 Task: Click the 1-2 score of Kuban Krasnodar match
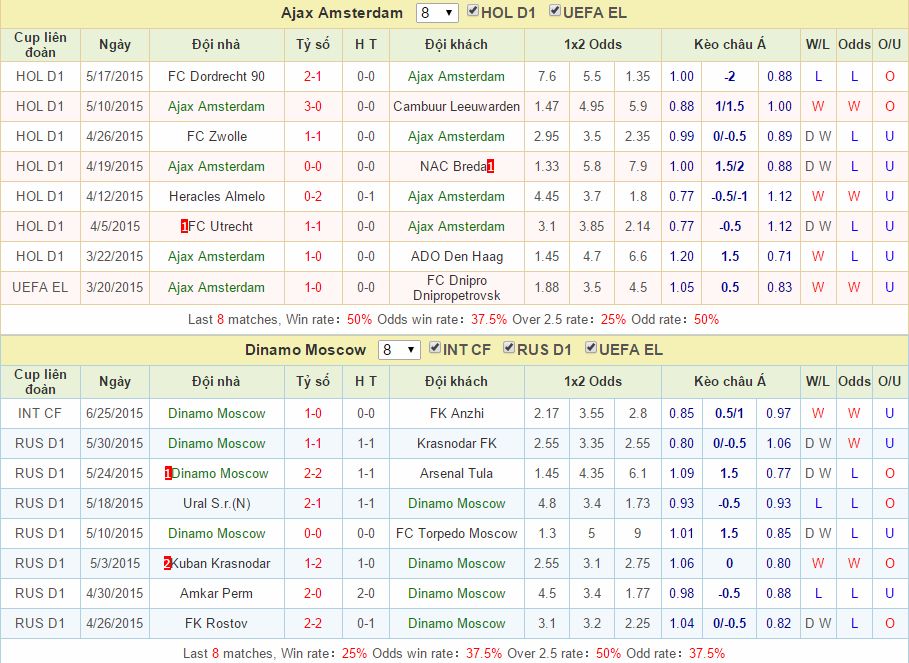click(x=312, y=563)
